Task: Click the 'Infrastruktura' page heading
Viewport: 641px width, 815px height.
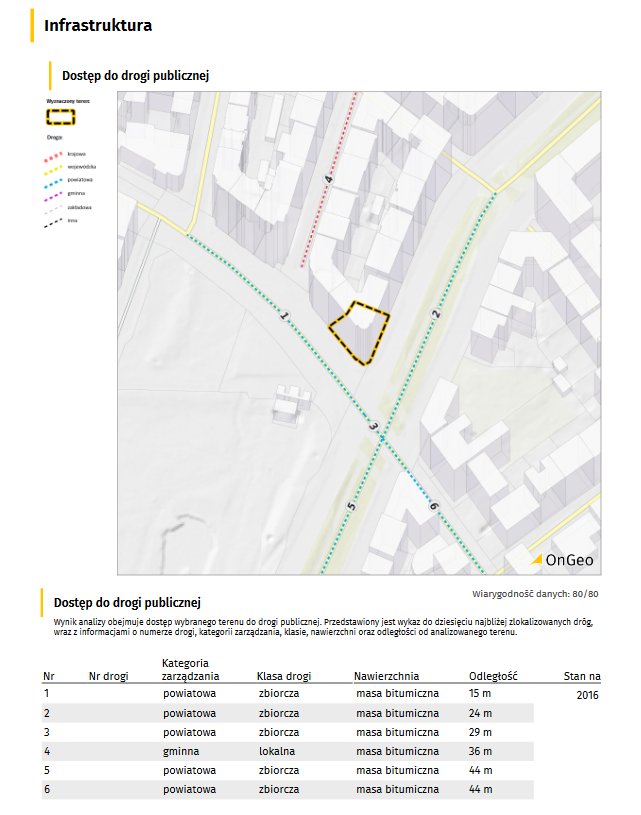Action: (x=98, y=26)
